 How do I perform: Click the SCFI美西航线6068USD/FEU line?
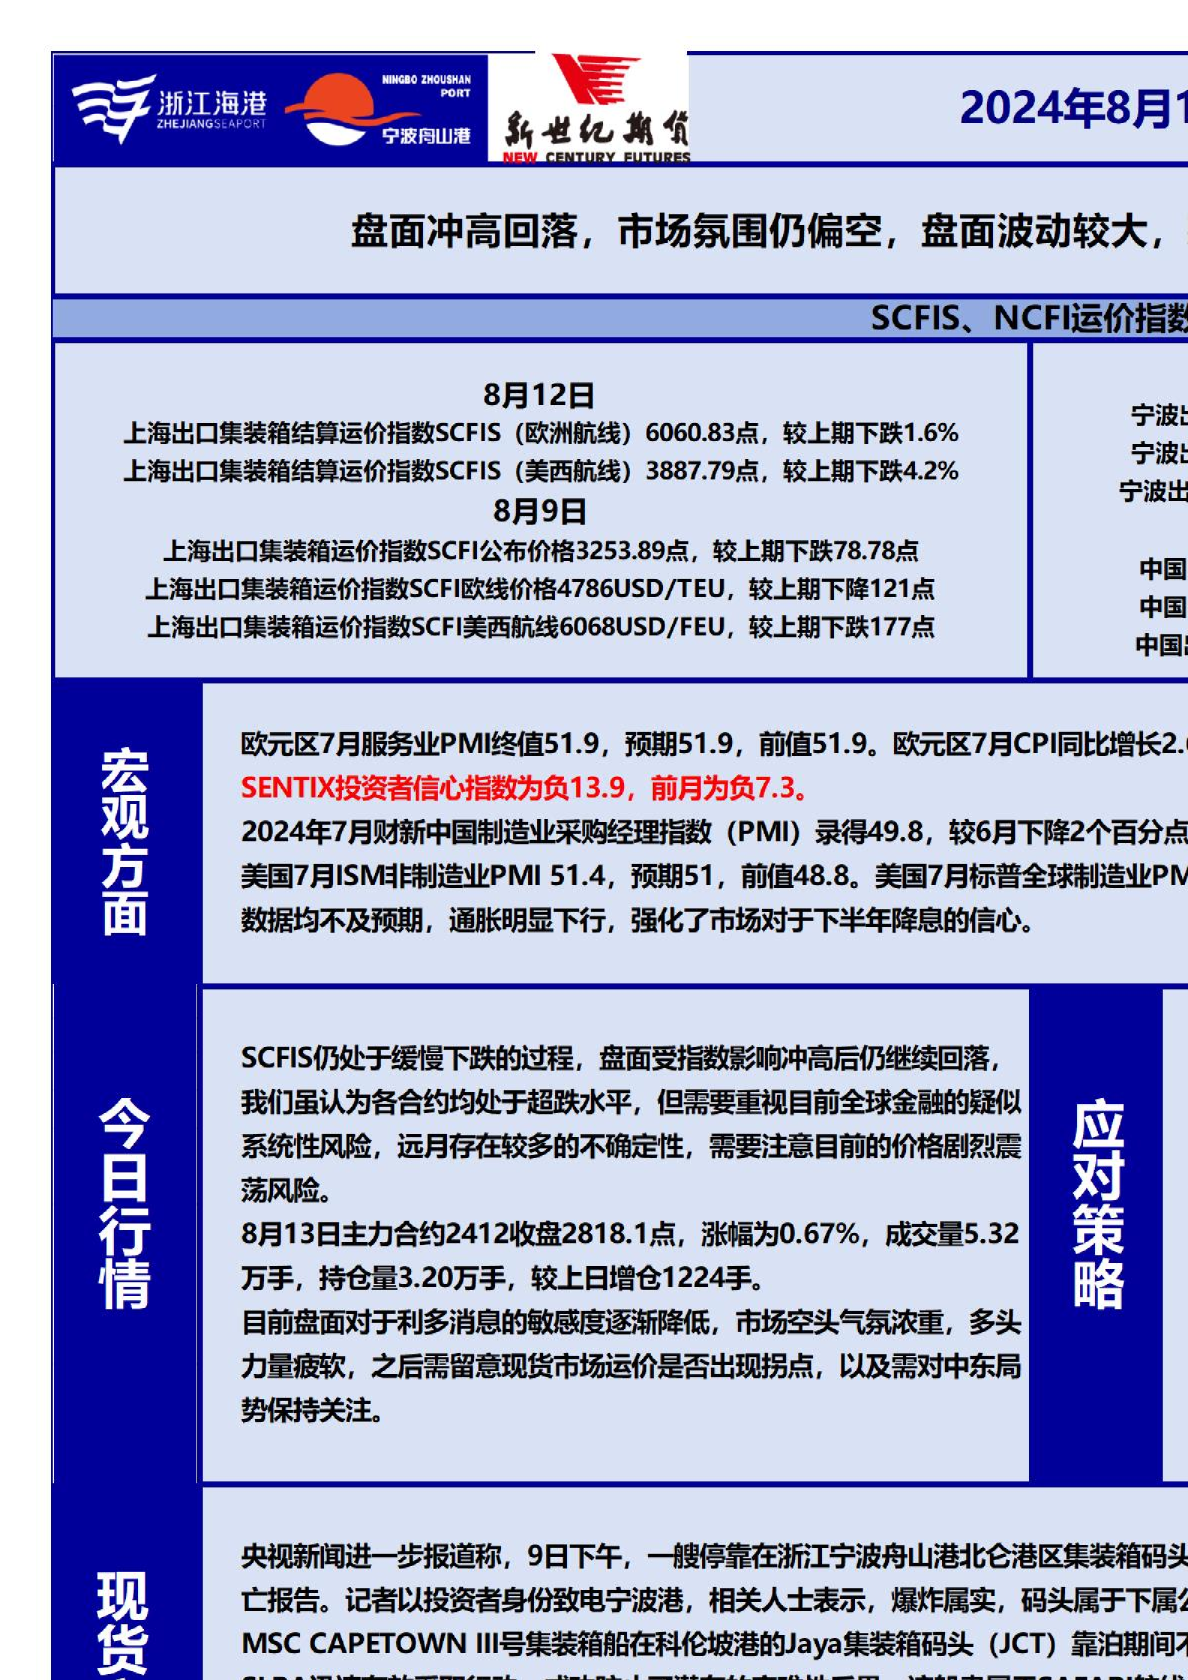(540, 627)
